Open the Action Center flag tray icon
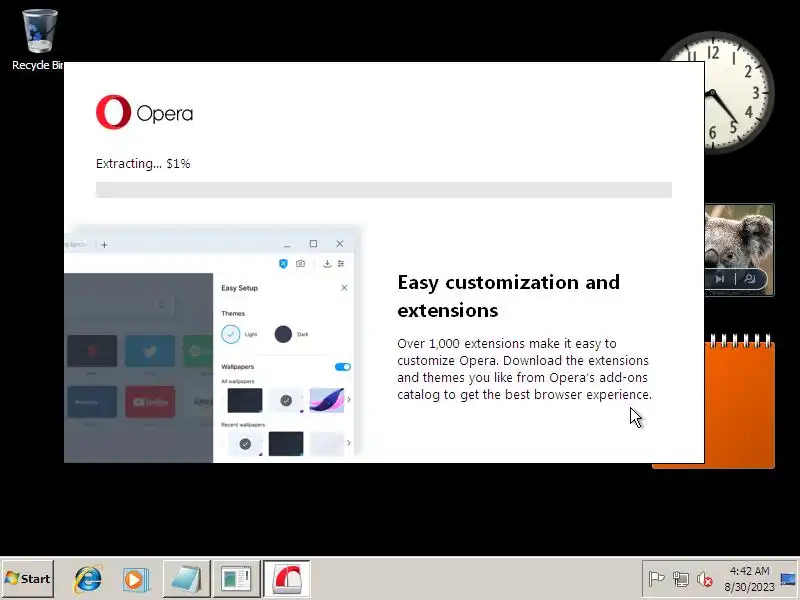Viewport: 800px width, 600px height. (656, 579)
